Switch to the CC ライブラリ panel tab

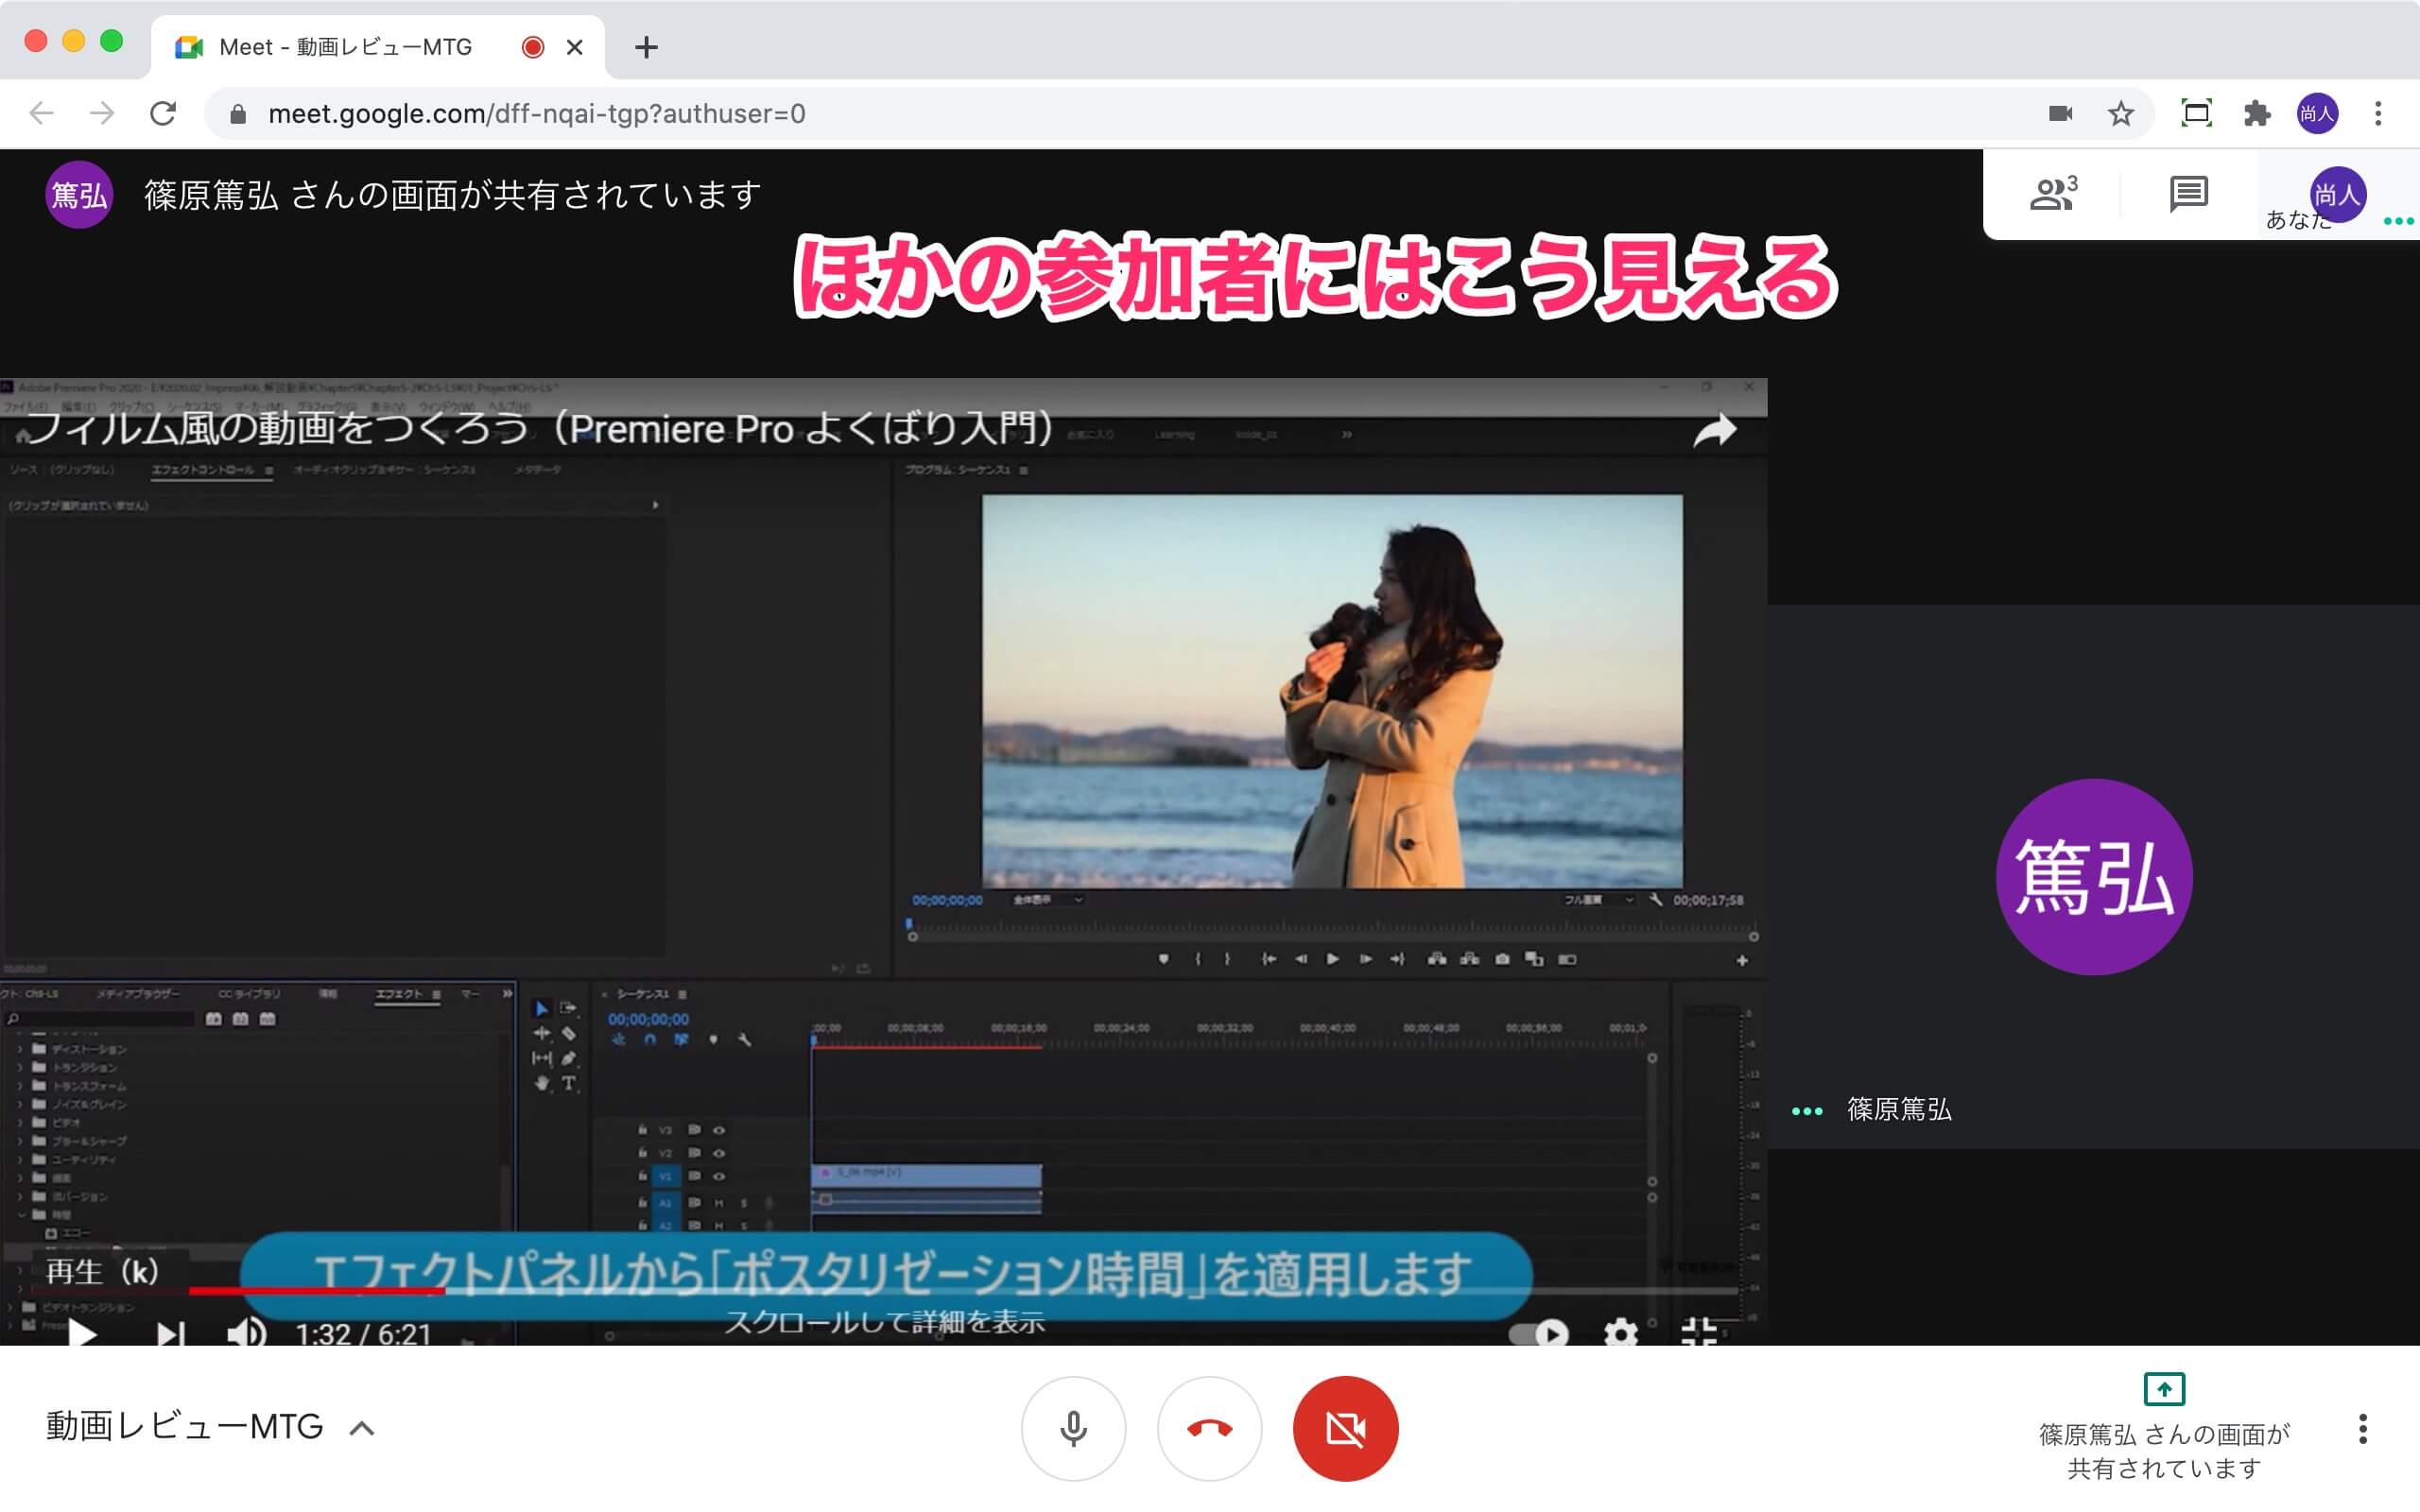pyautogui.click(x=249, y=994)
